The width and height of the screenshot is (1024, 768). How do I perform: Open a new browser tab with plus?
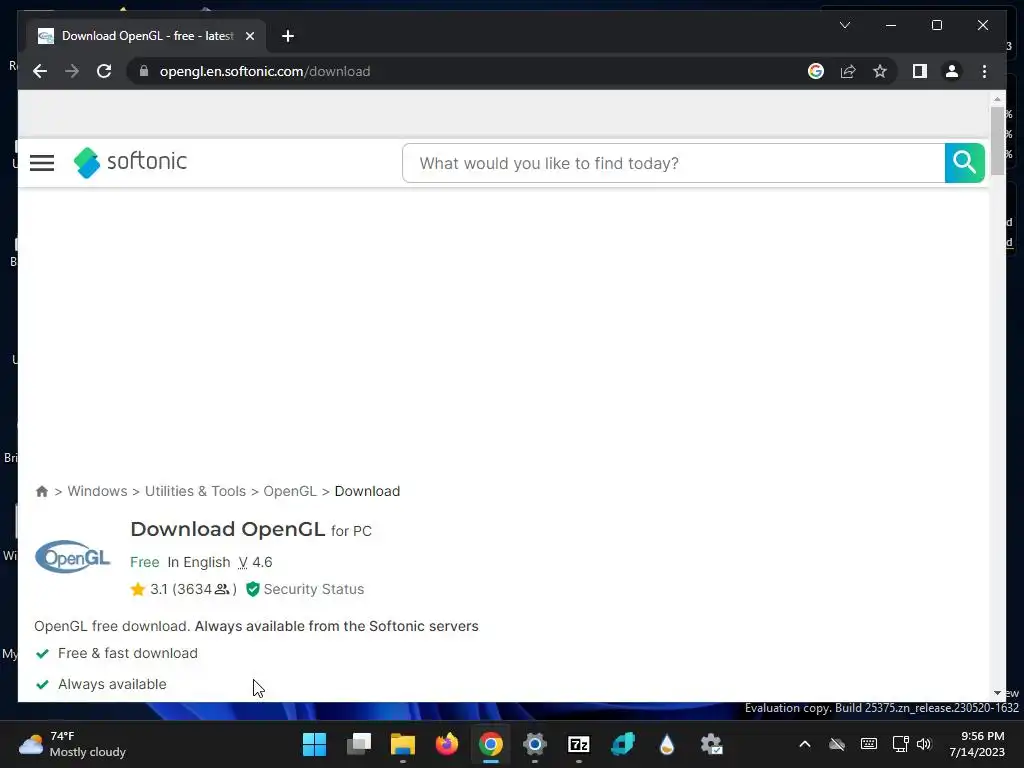click(288, 36)
